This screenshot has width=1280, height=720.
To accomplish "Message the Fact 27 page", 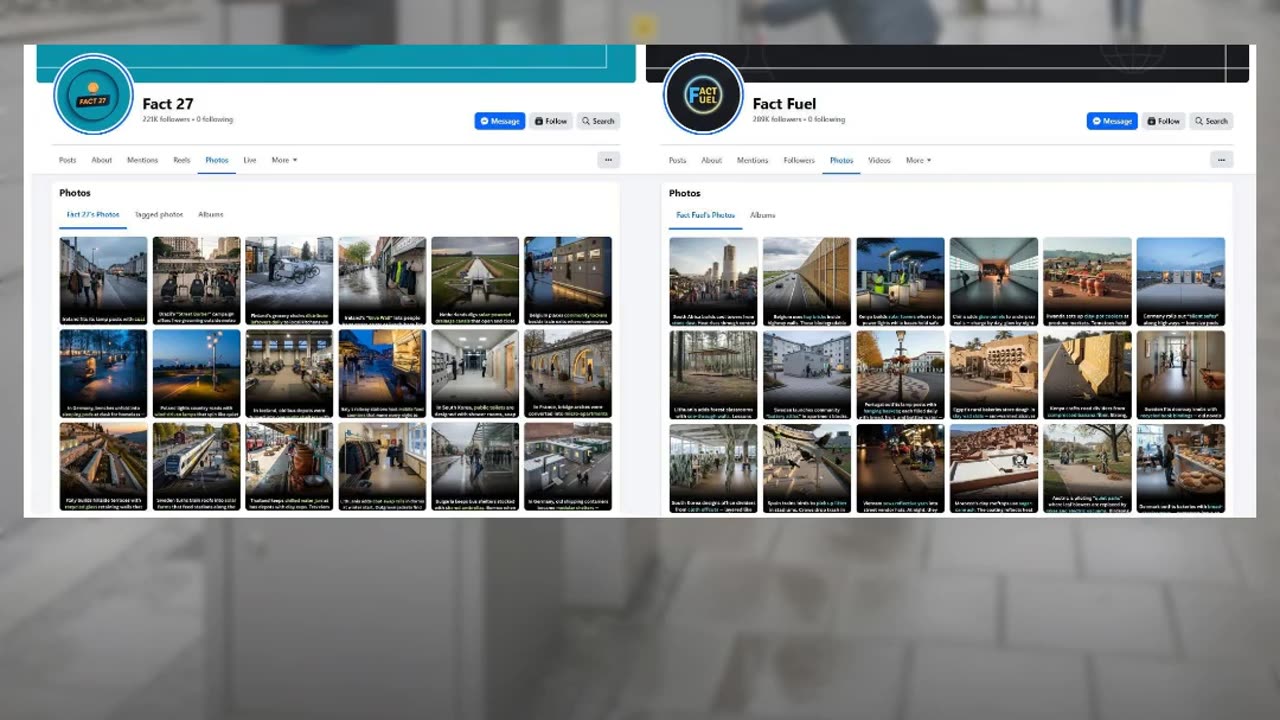I will point(500,121).
